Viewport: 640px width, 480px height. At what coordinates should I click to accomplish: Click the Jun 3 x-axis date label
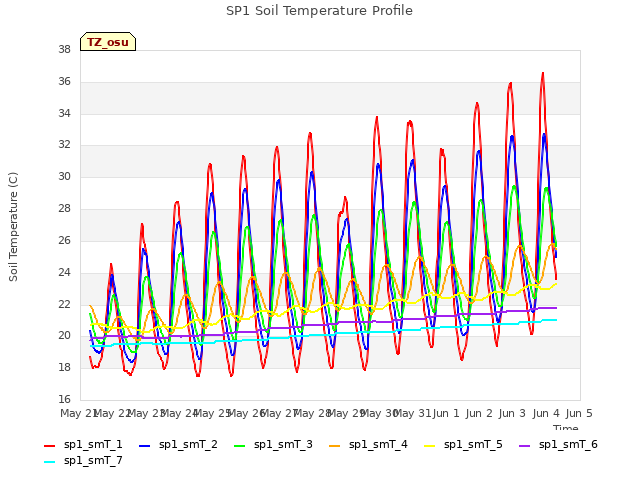pyautogui.click(x=512, y=413)
